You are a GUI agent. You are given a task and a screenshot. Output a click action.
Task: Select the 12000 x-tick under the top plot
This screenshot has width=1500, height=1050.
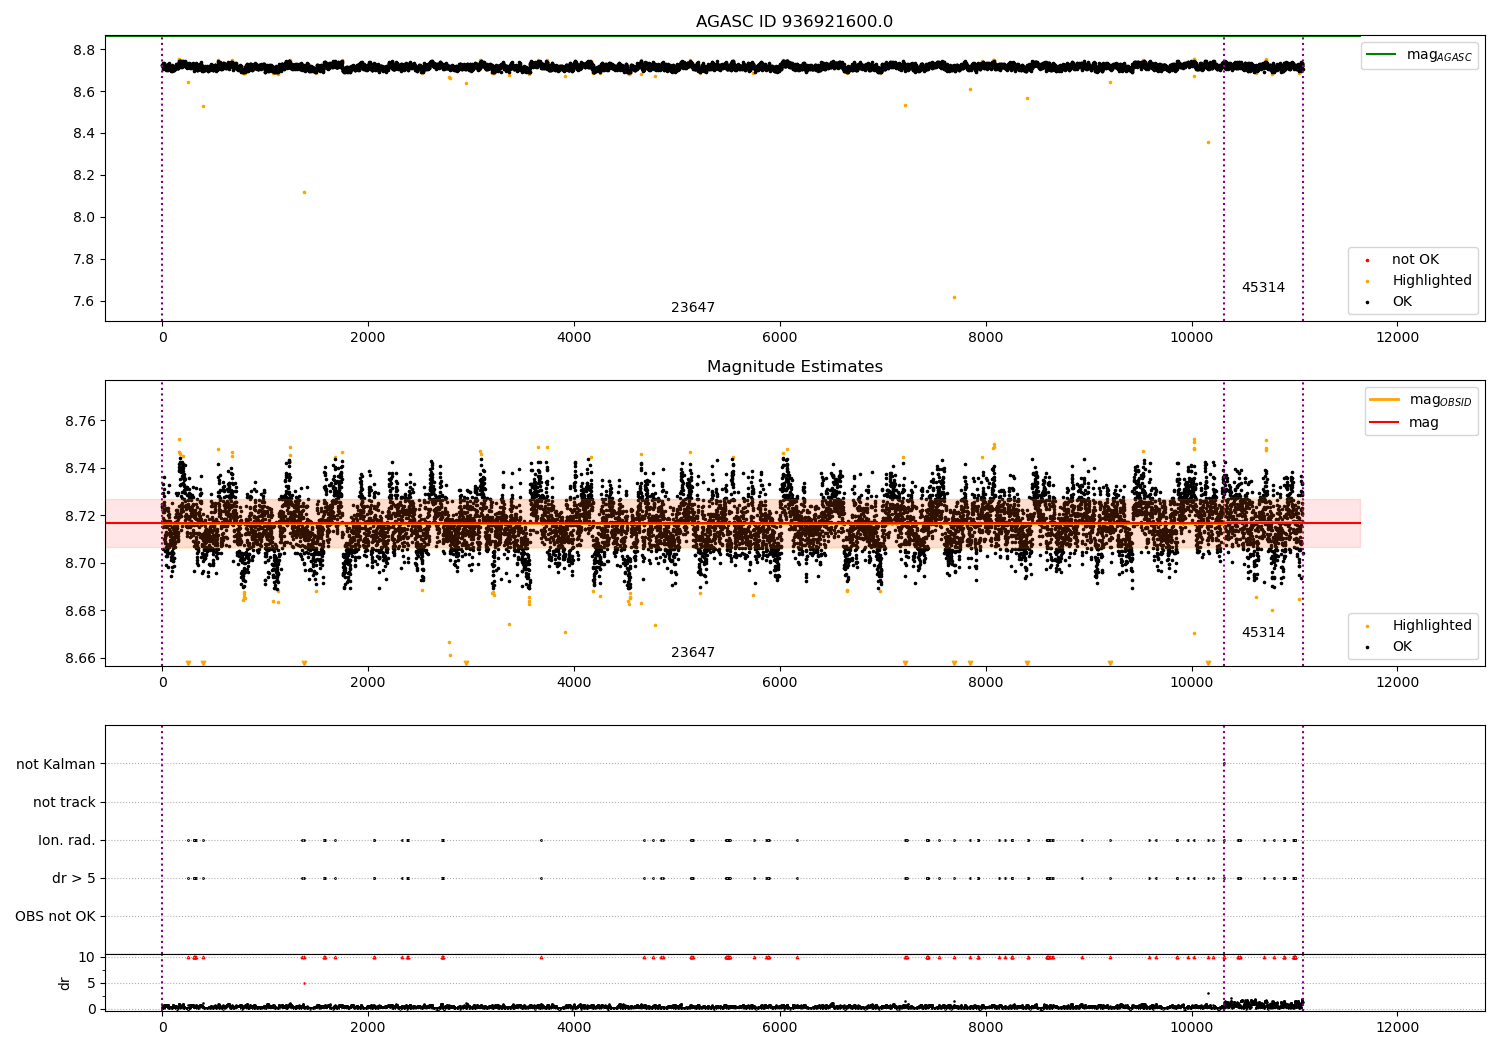pos(1397,338)
